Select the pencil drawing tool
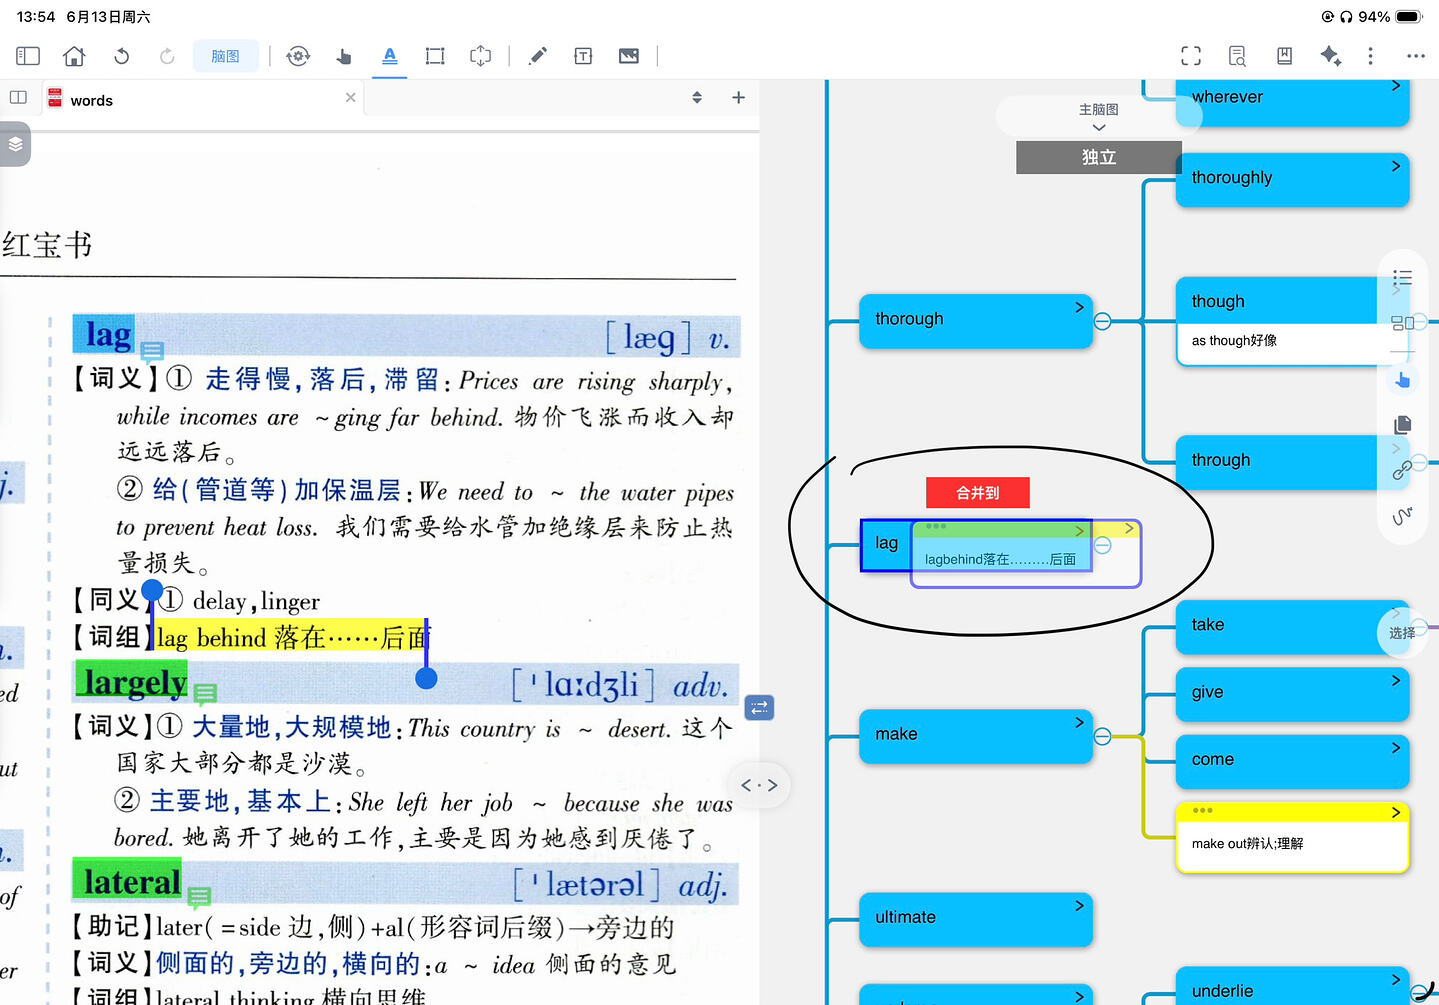The width and height of the screenshot is (1439, 1005). click(538, 56)
